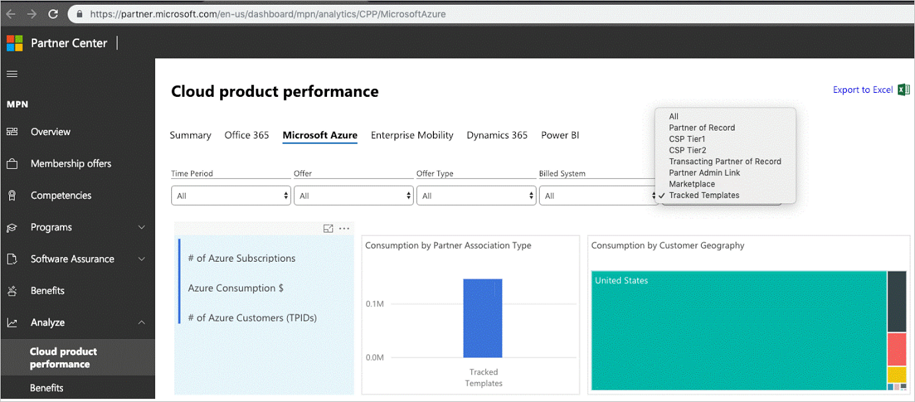The height and width of the screenshot is (402, 915).
Task: Open the tile's more options ellipsis
Action: 344,228
